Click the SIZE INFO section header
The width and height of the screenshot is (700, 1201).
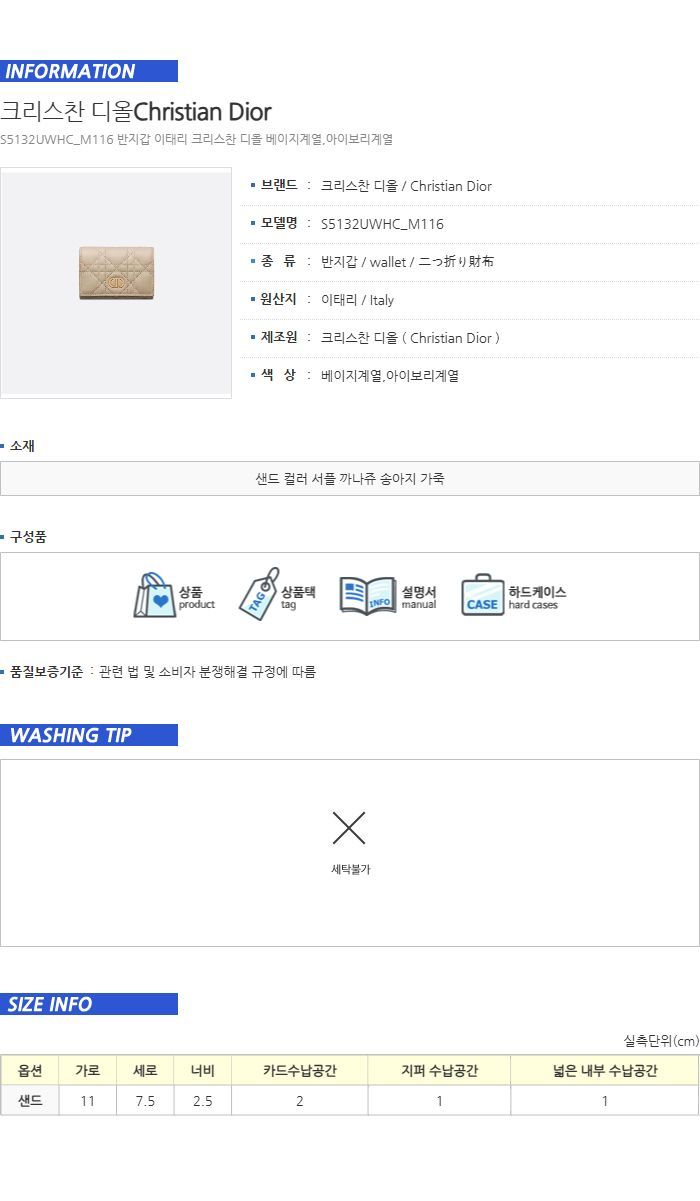[x=89, y=1004]
